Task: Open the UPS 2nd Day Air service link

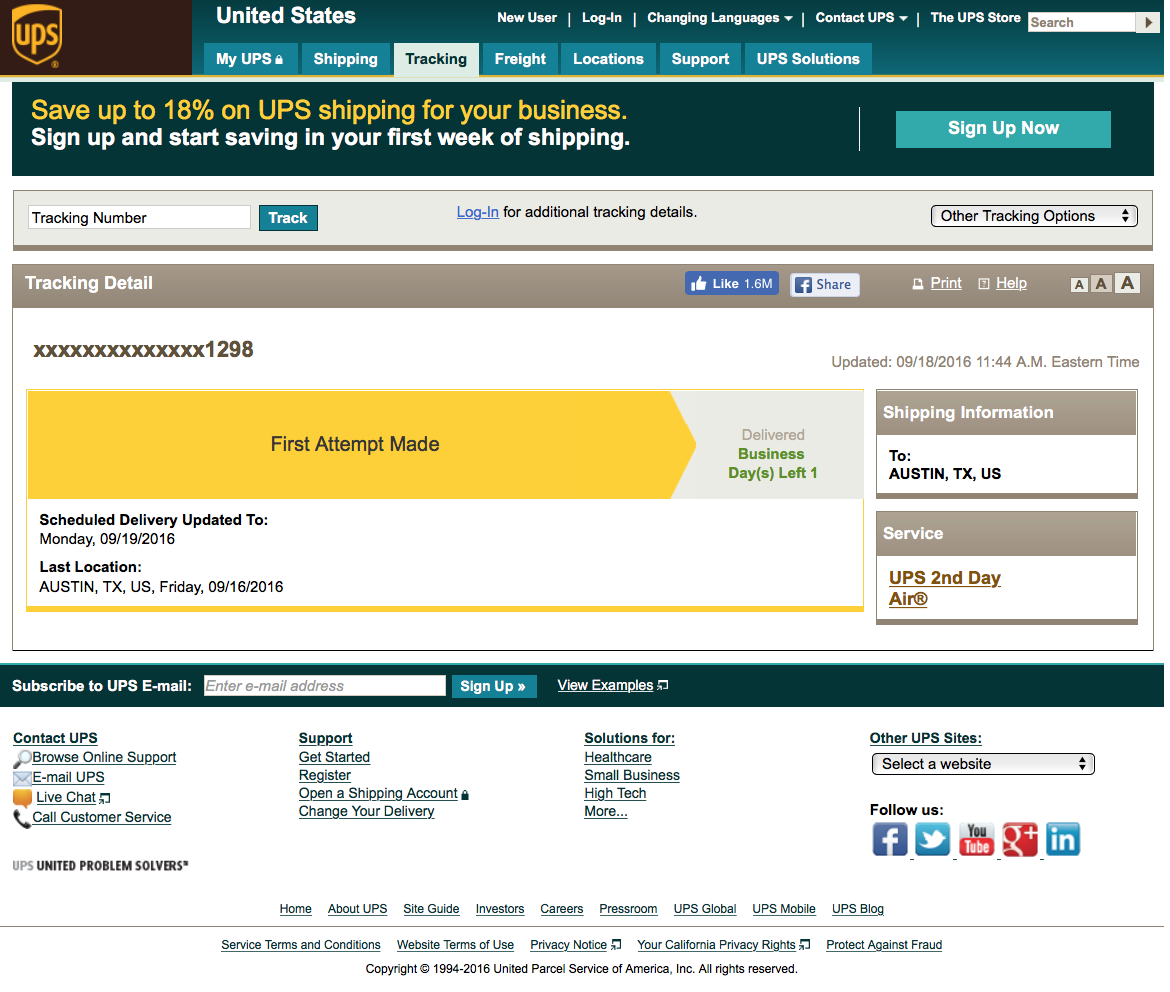Action: pos(945,588)
